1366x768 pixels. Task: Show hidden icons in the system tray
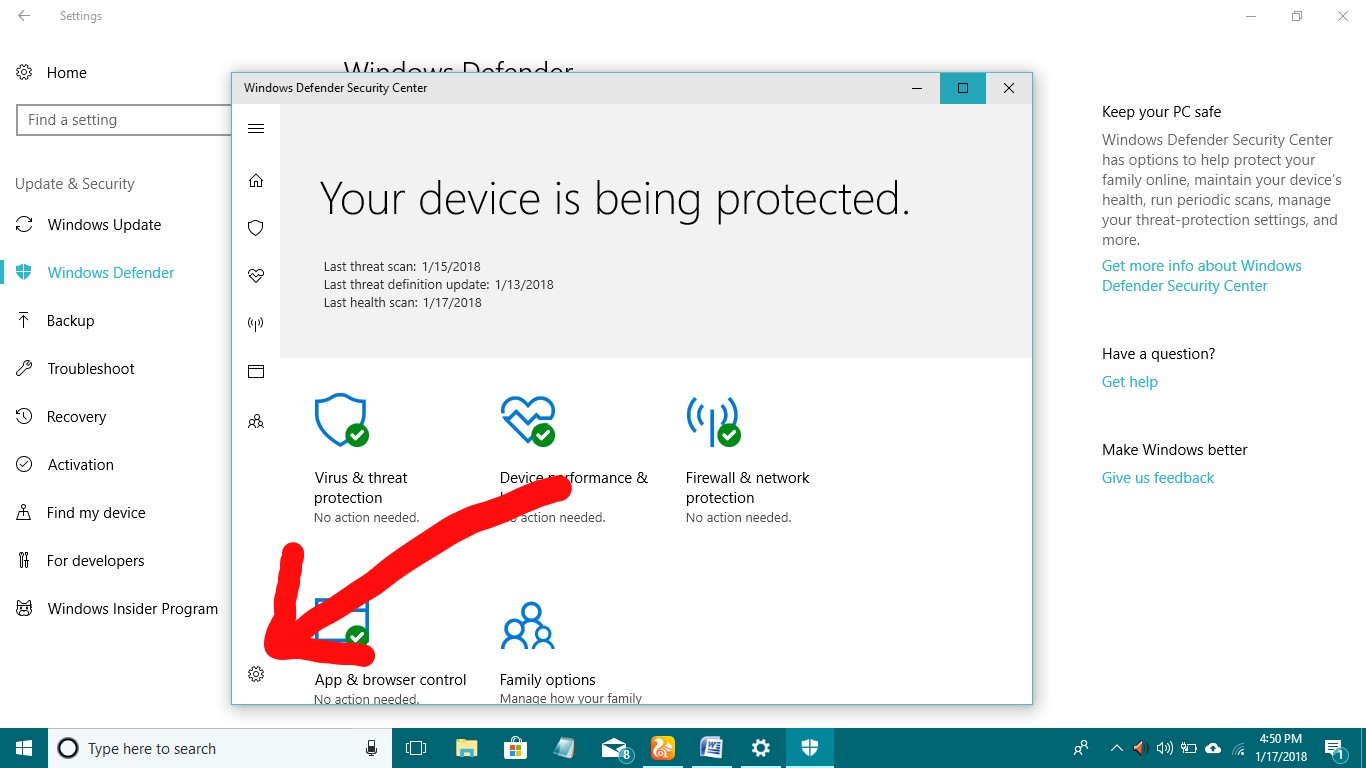pyautogui.click(x=1117, y=748)
